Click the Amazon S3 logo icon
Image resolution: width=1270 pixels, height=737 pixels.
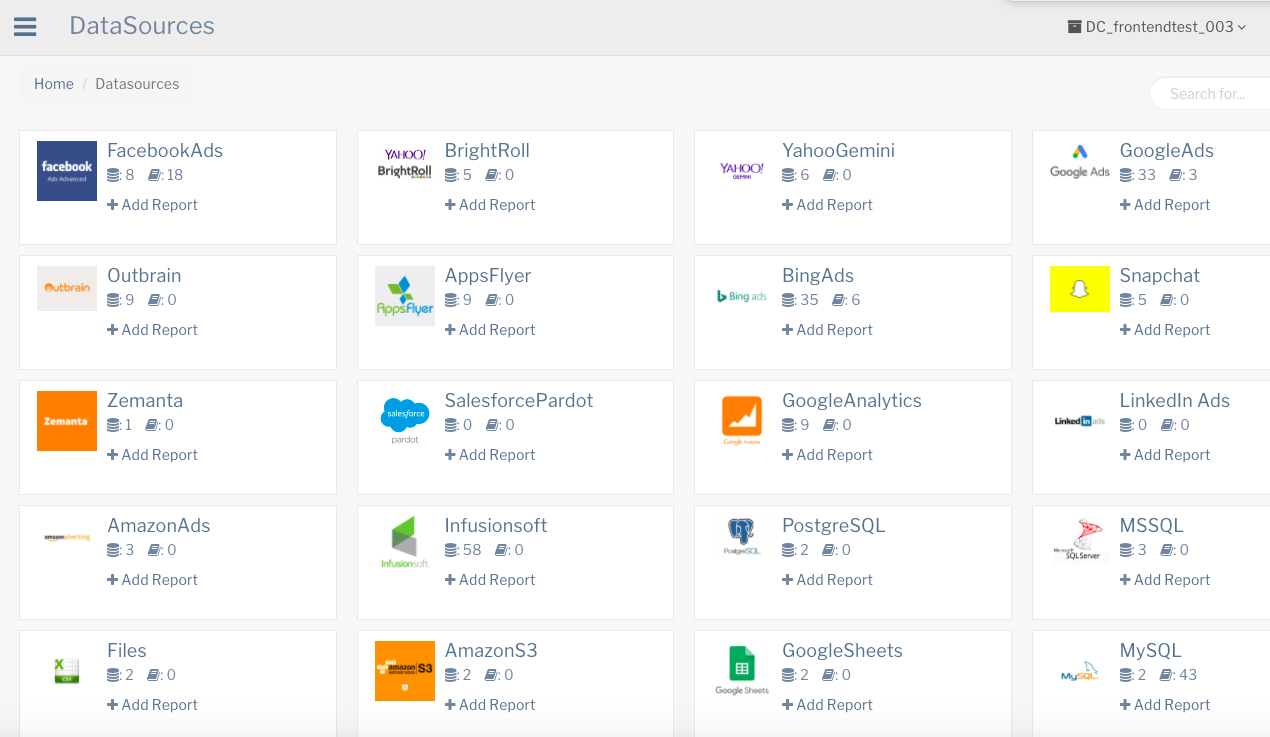[x=405, y=671]
